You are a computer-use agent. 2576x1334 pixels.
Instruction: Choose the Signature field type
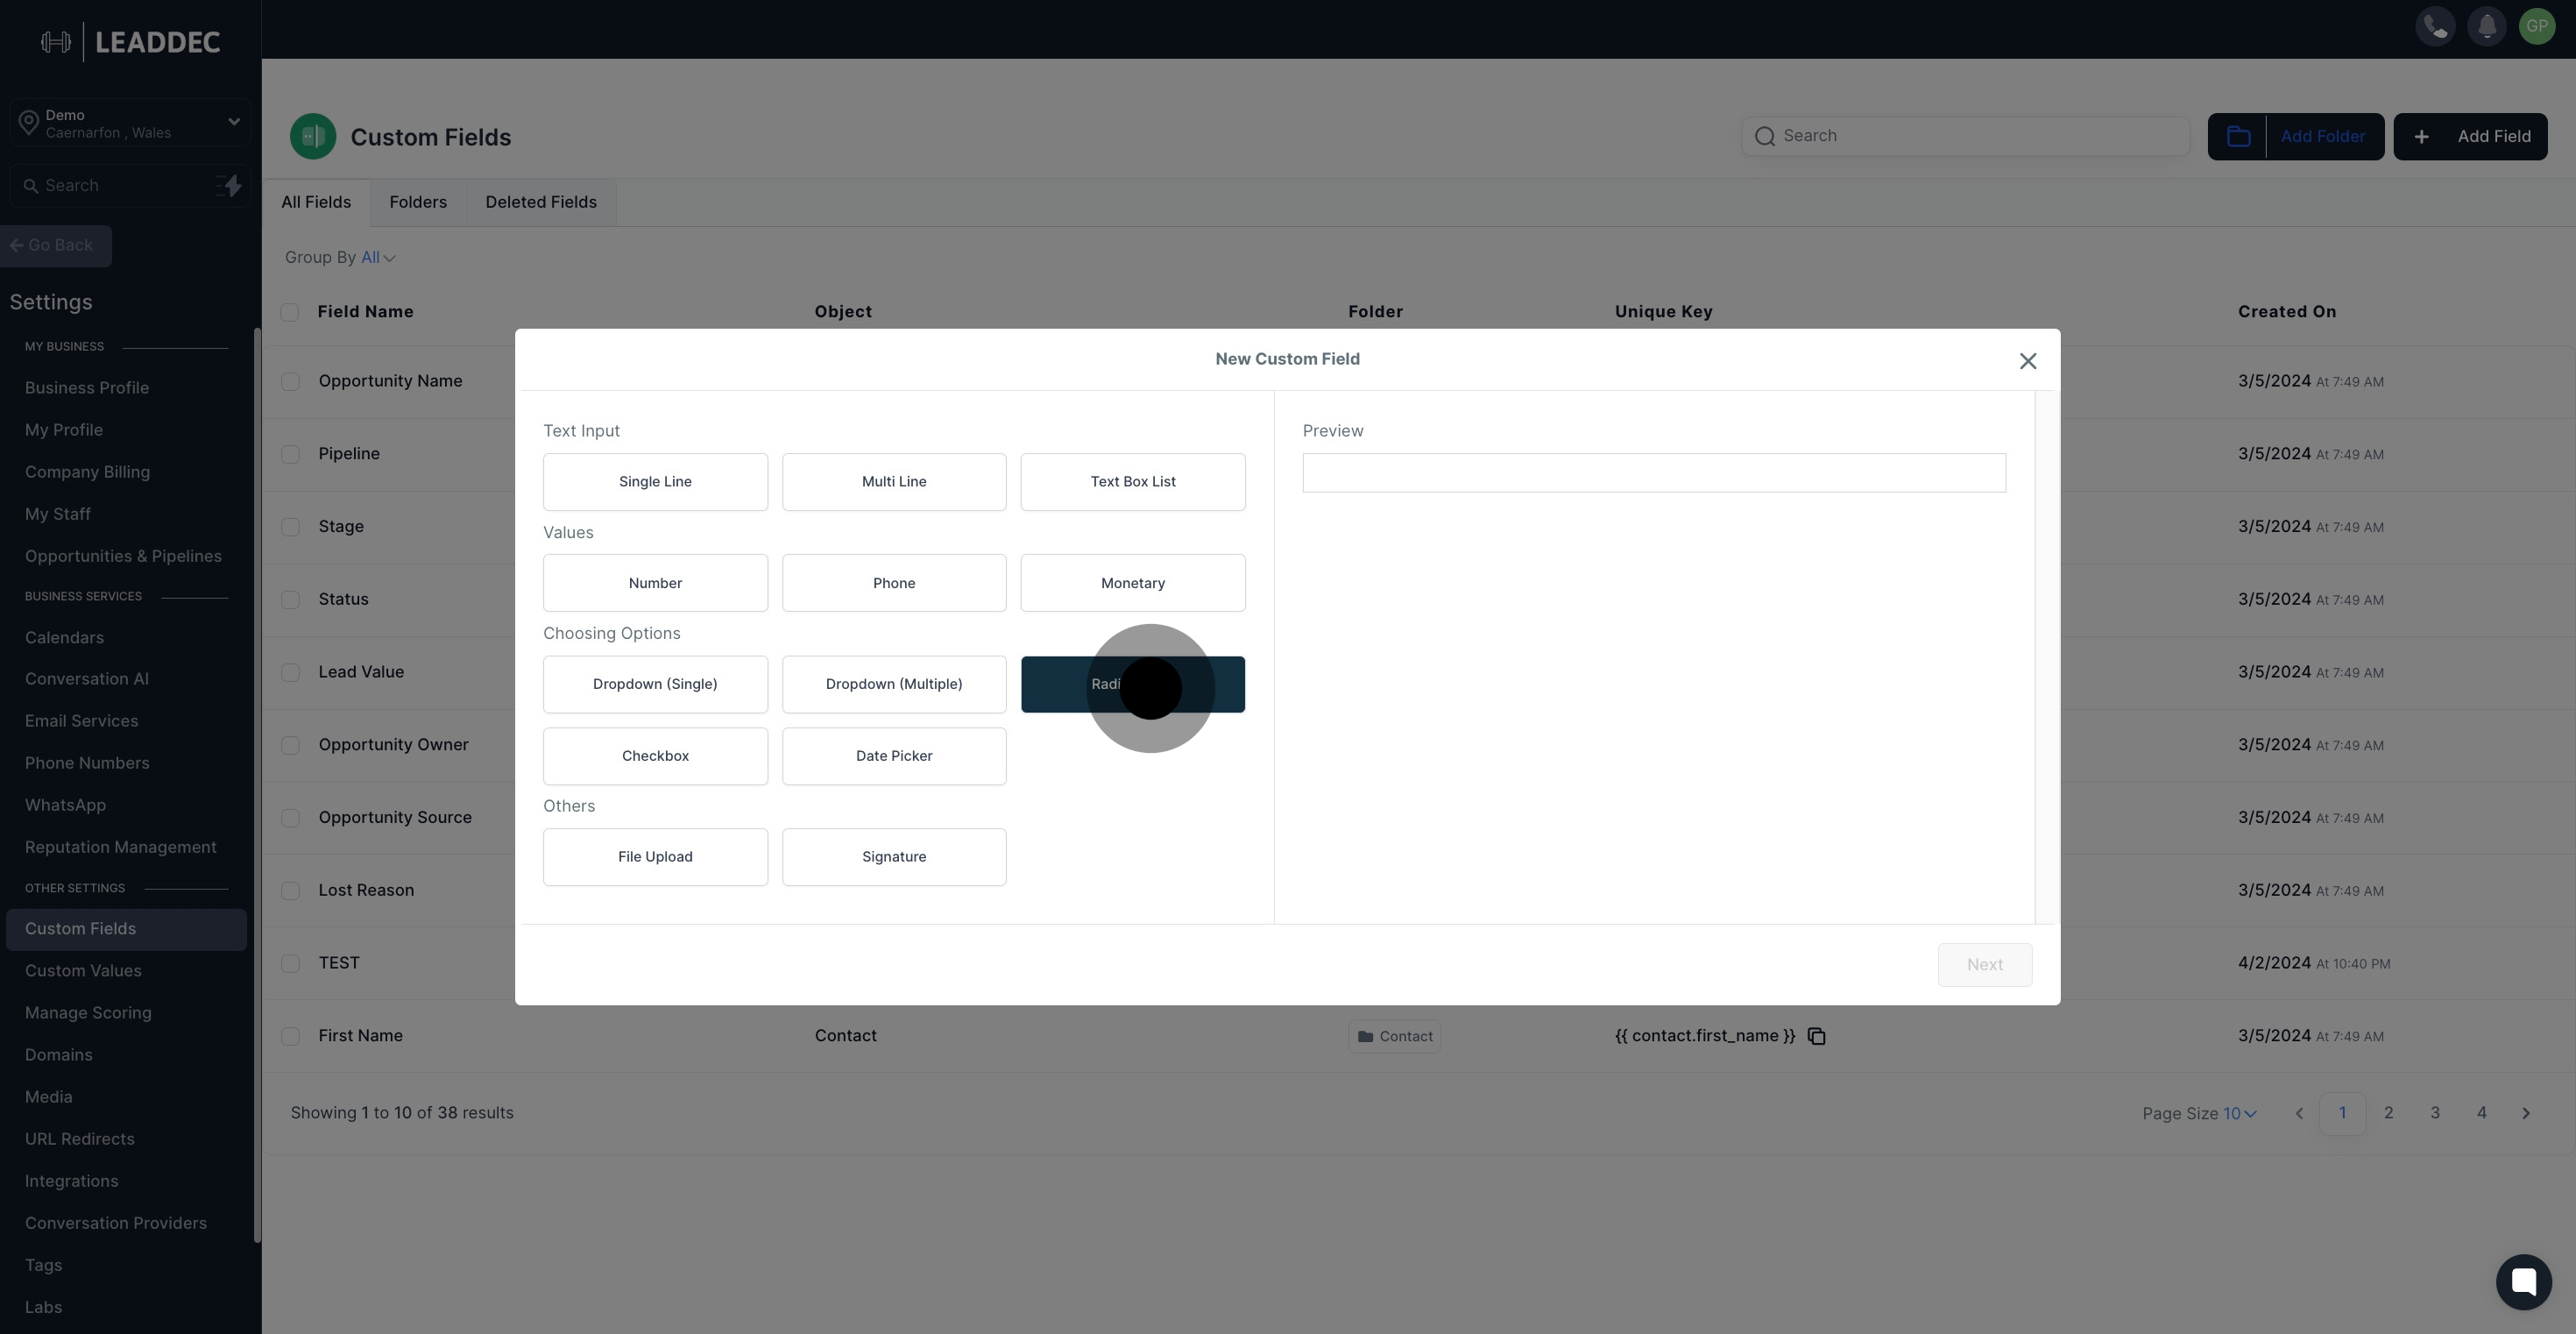coord(894,857)
